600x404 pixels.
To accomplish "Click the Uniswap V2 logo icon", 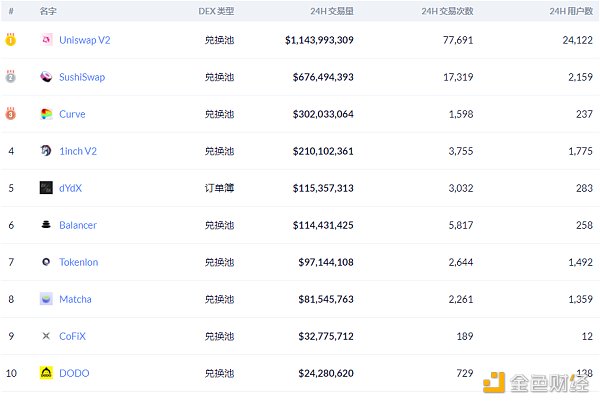I will tap(46, 40).
